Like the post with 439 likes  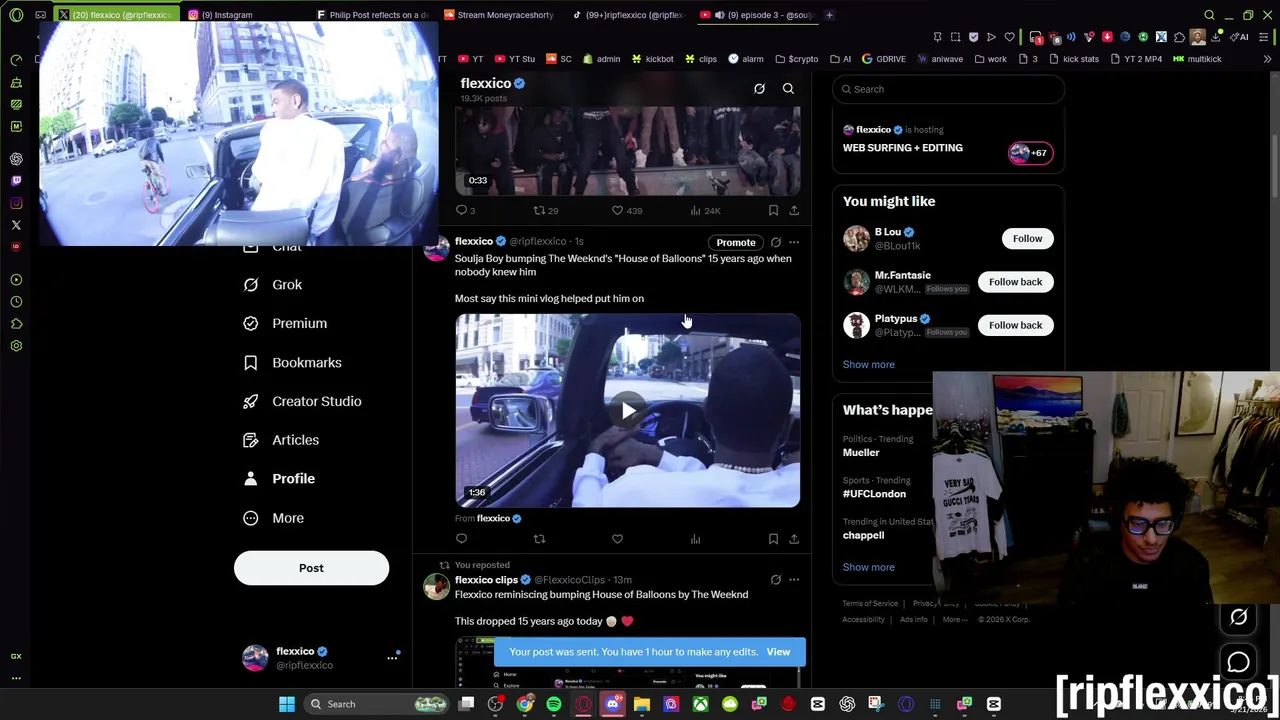[626, 211]
